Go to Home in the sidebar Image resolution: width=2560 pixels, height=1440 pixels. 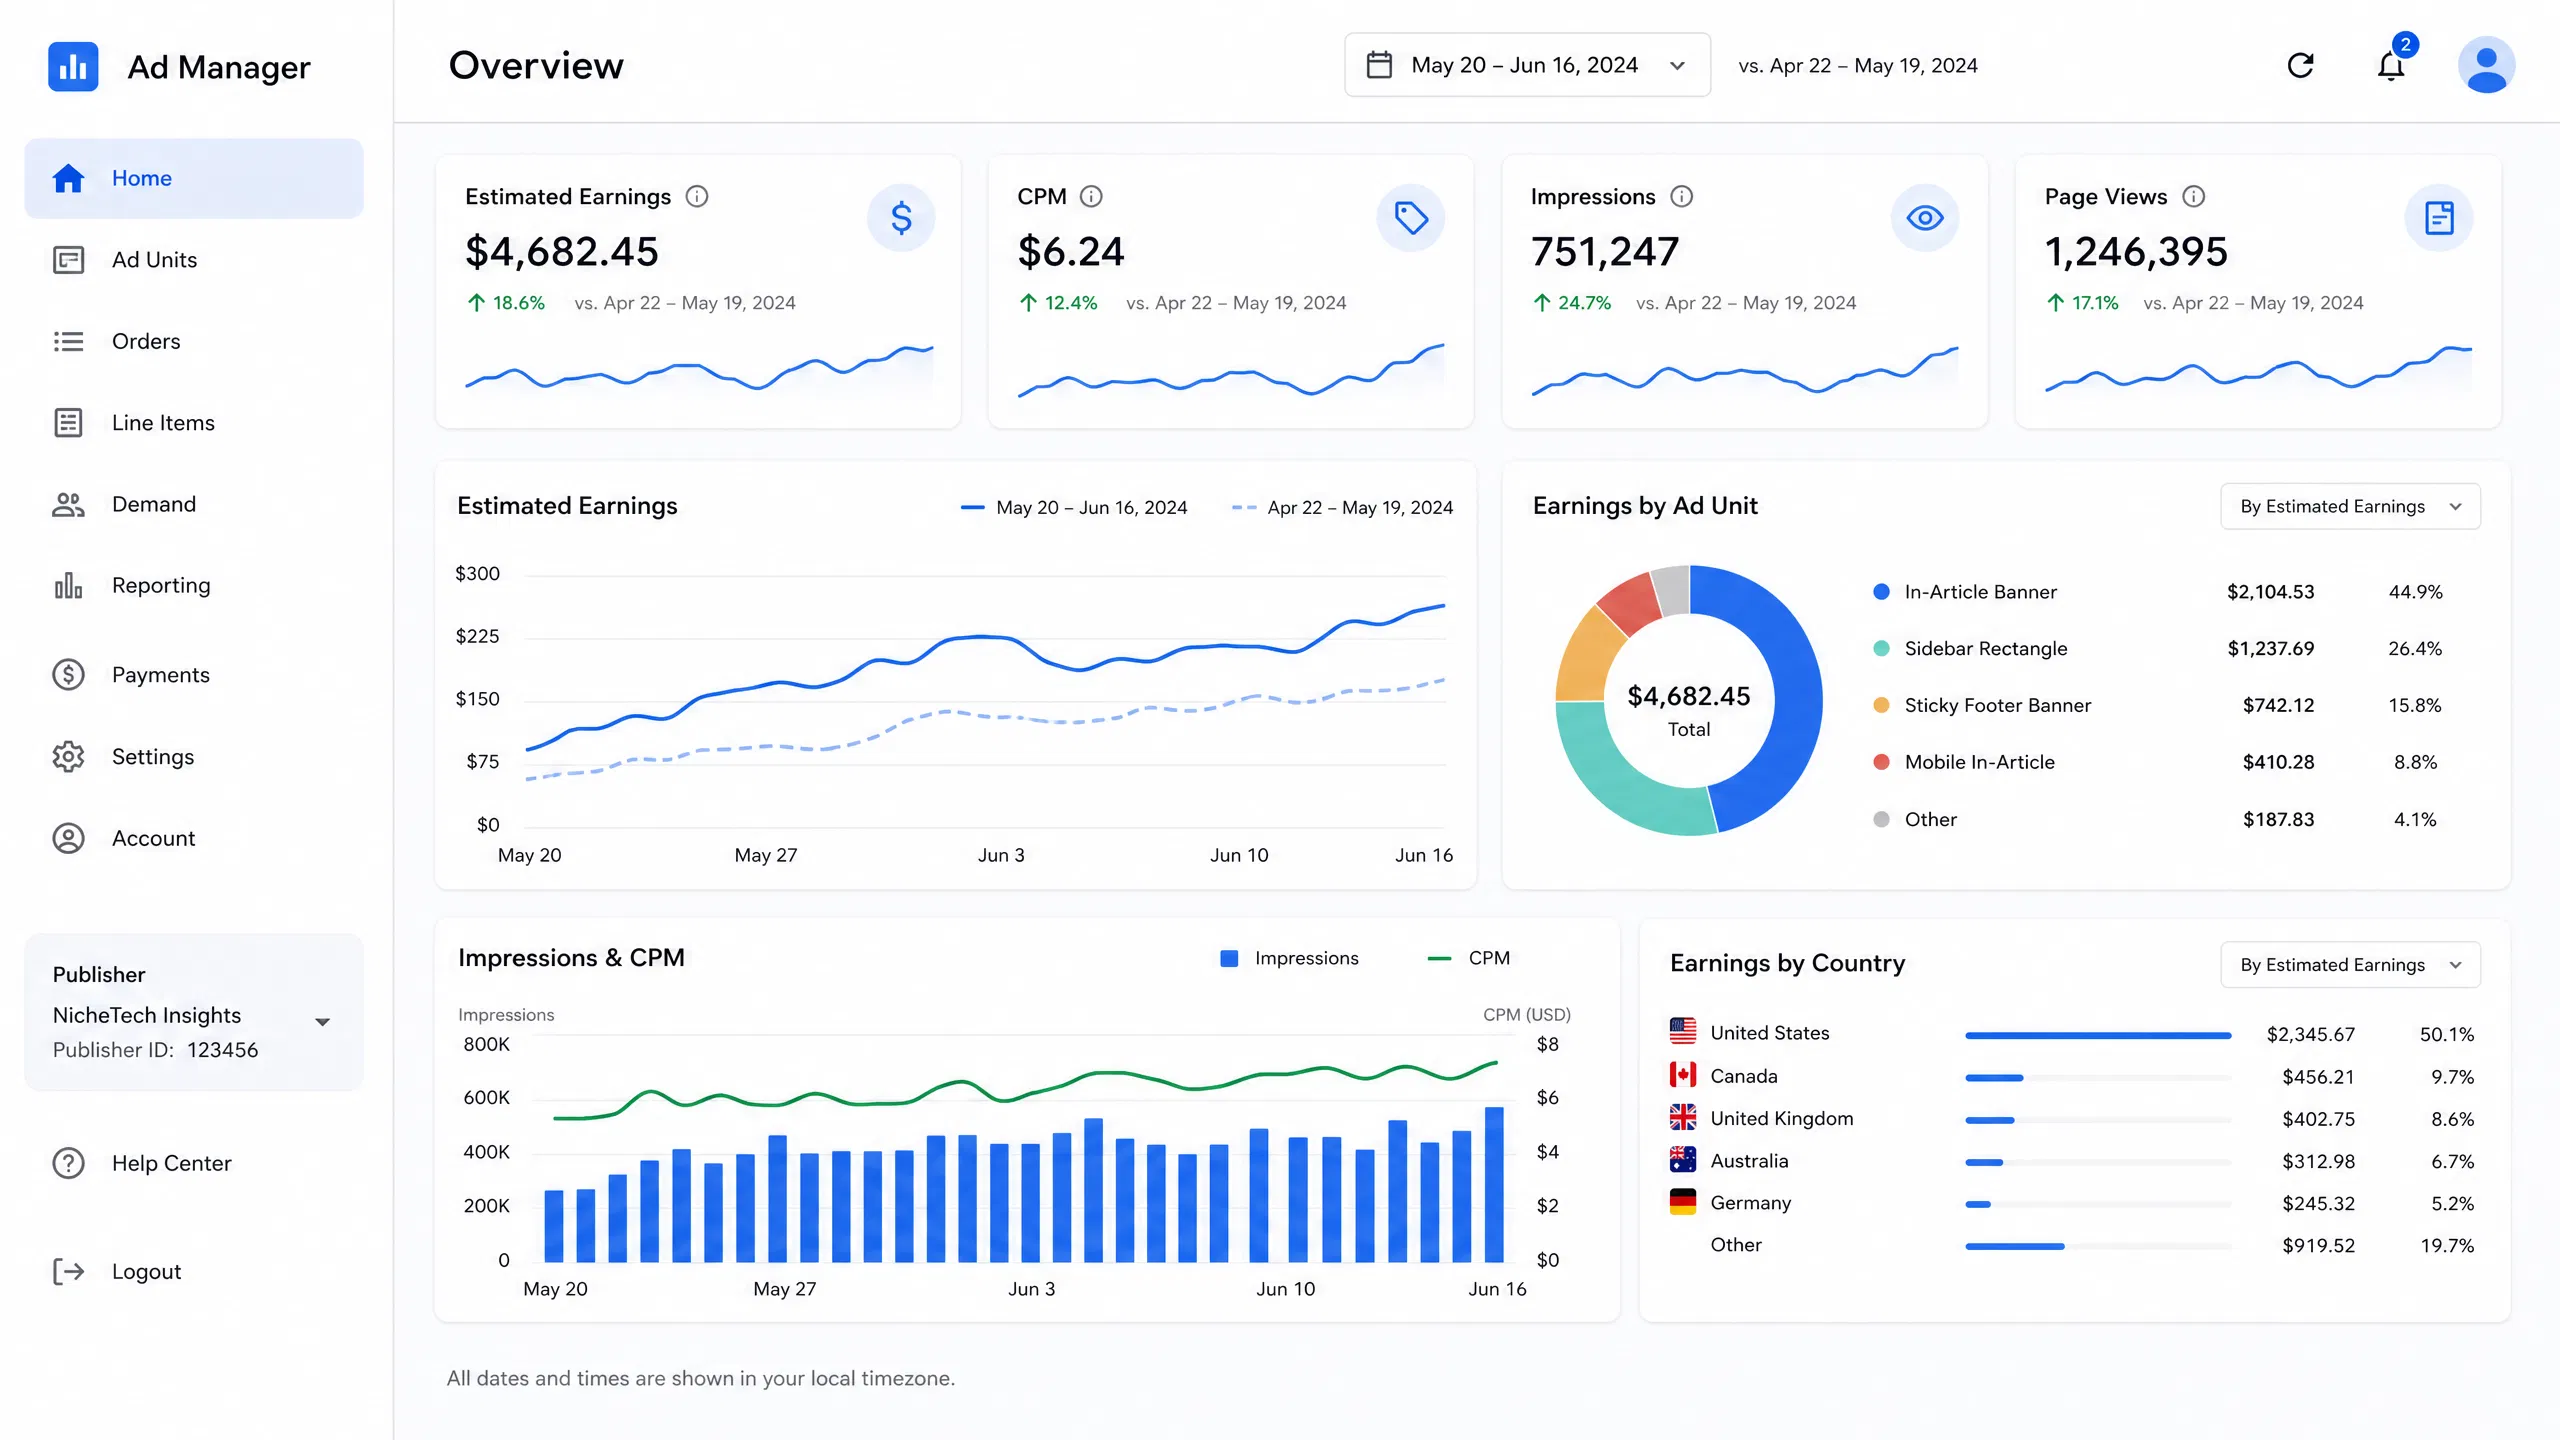click(193, 178)
